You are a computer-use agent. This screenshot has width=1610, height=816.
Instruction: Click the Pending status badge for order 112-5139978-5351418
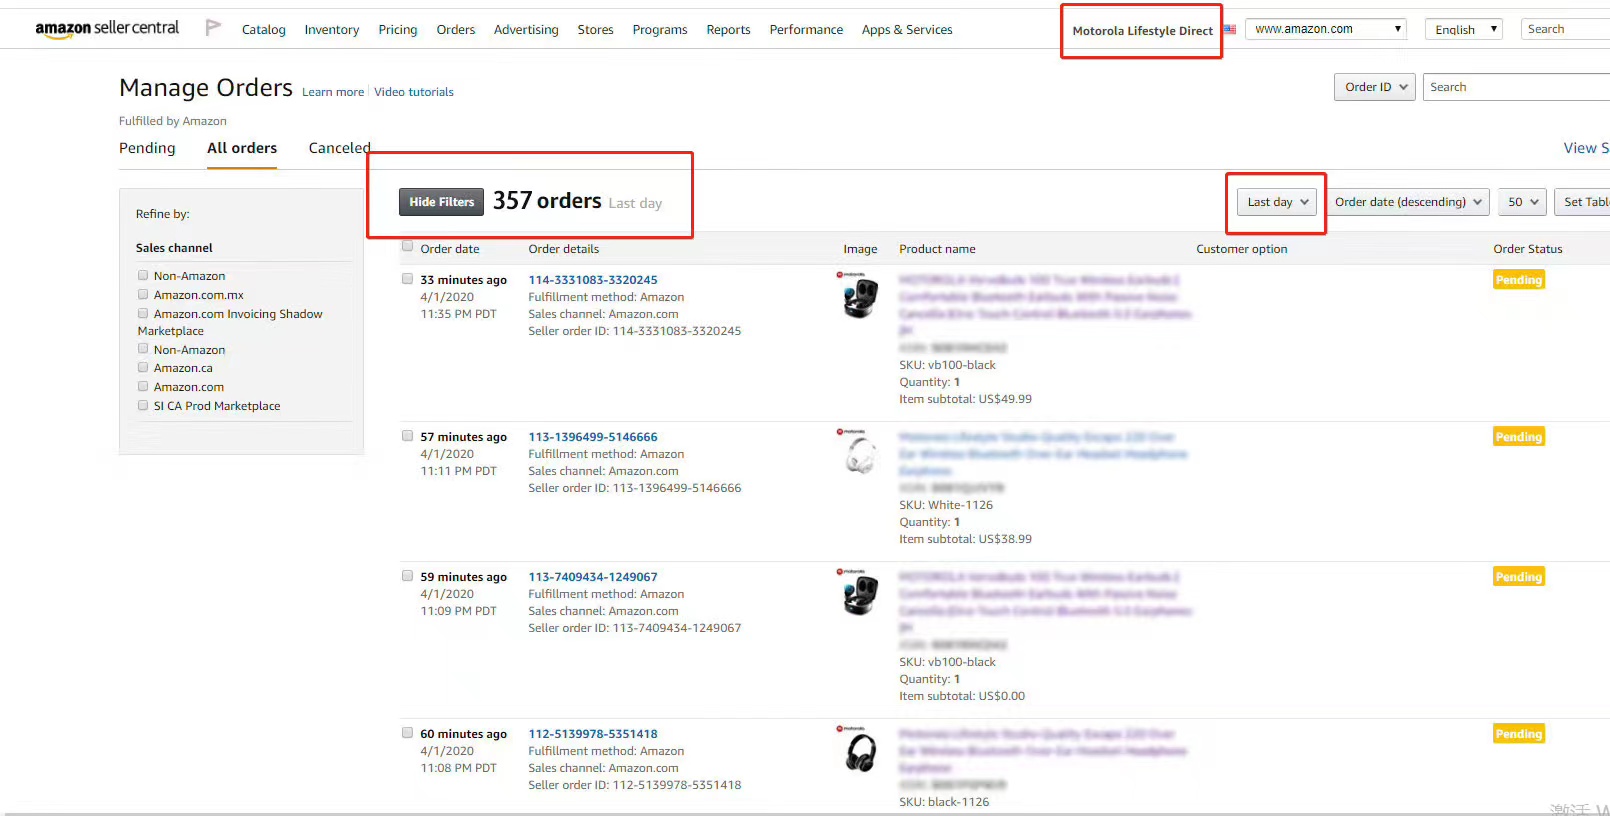pyautogui.click(x=1519, y=734)
